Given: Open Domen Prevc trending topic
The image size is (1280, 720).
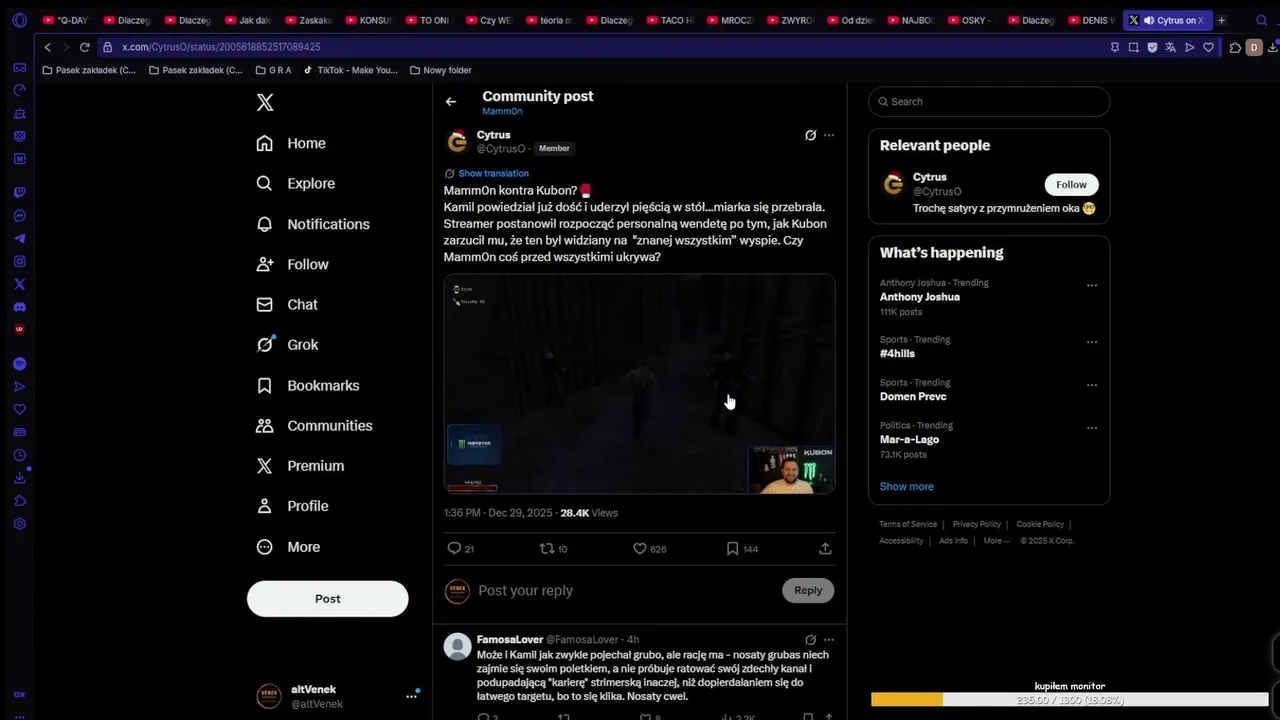Looking at the screenshot, I should click(913, 397).
